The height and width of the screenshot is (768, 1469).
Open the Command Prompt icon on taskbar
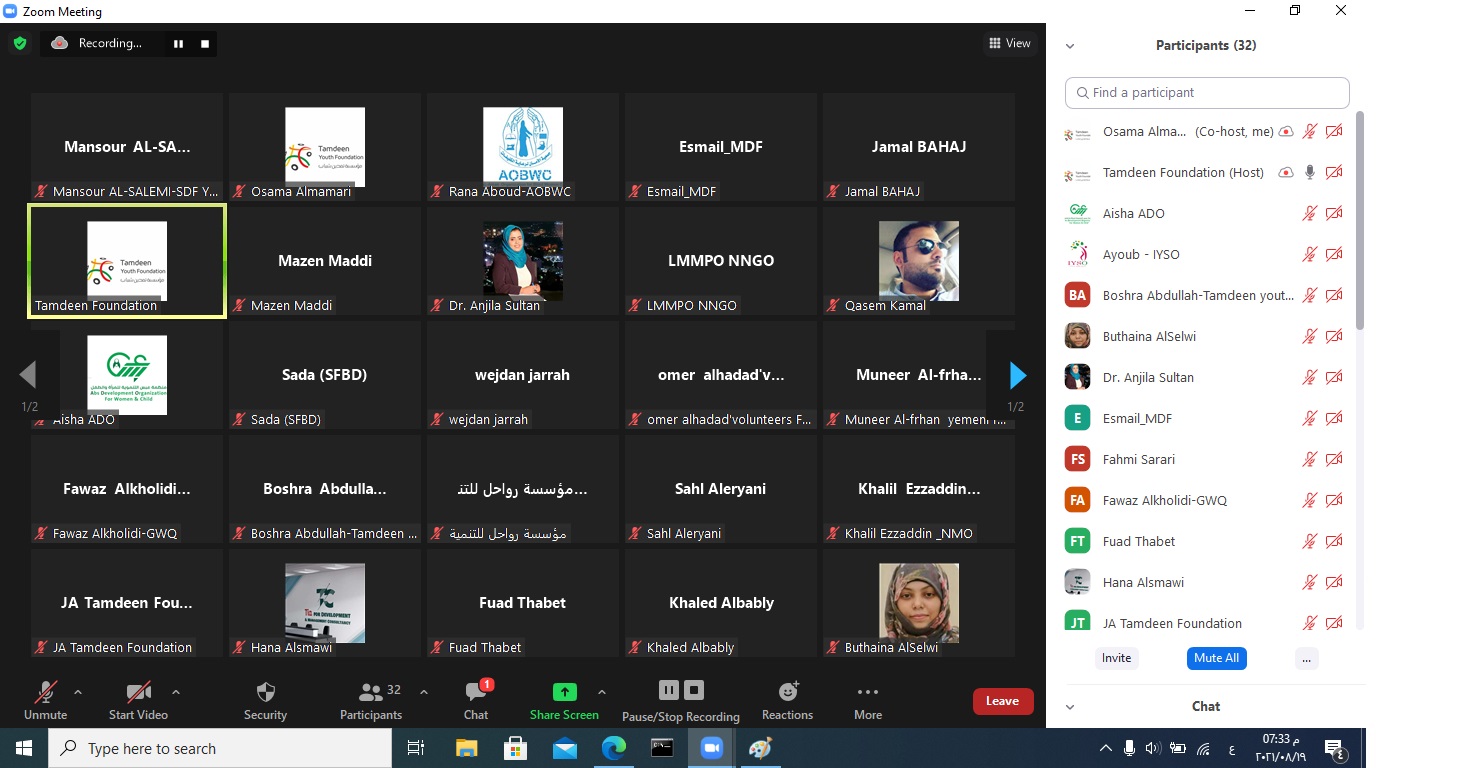point(662,748)
